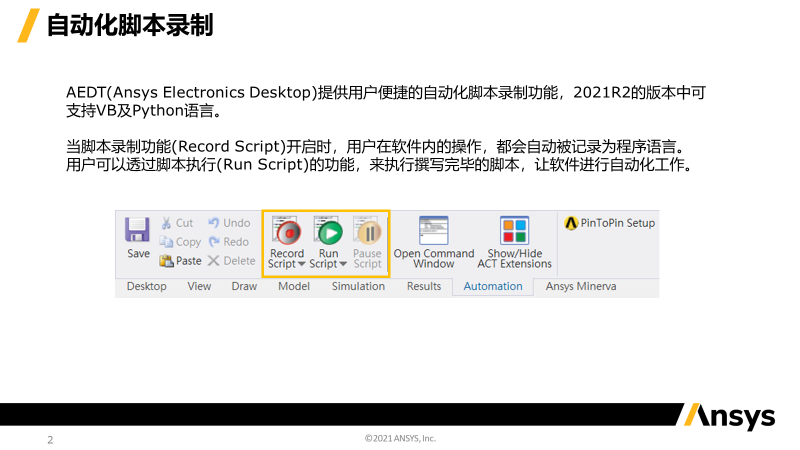The height and width of the screenshot is (450, 800).
Task: Click the Open Command Window label
Action: click(434, 259)
